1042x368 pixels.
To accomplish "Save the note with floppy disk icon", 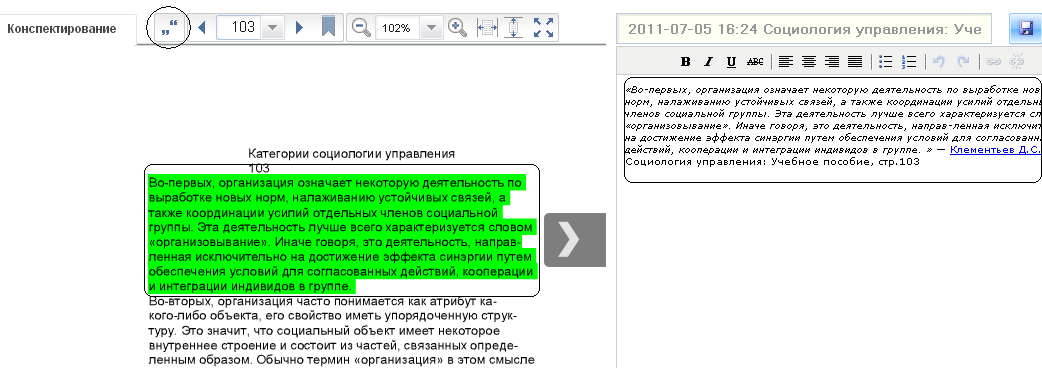I will pyautogui.click(x=1027, y=29).
